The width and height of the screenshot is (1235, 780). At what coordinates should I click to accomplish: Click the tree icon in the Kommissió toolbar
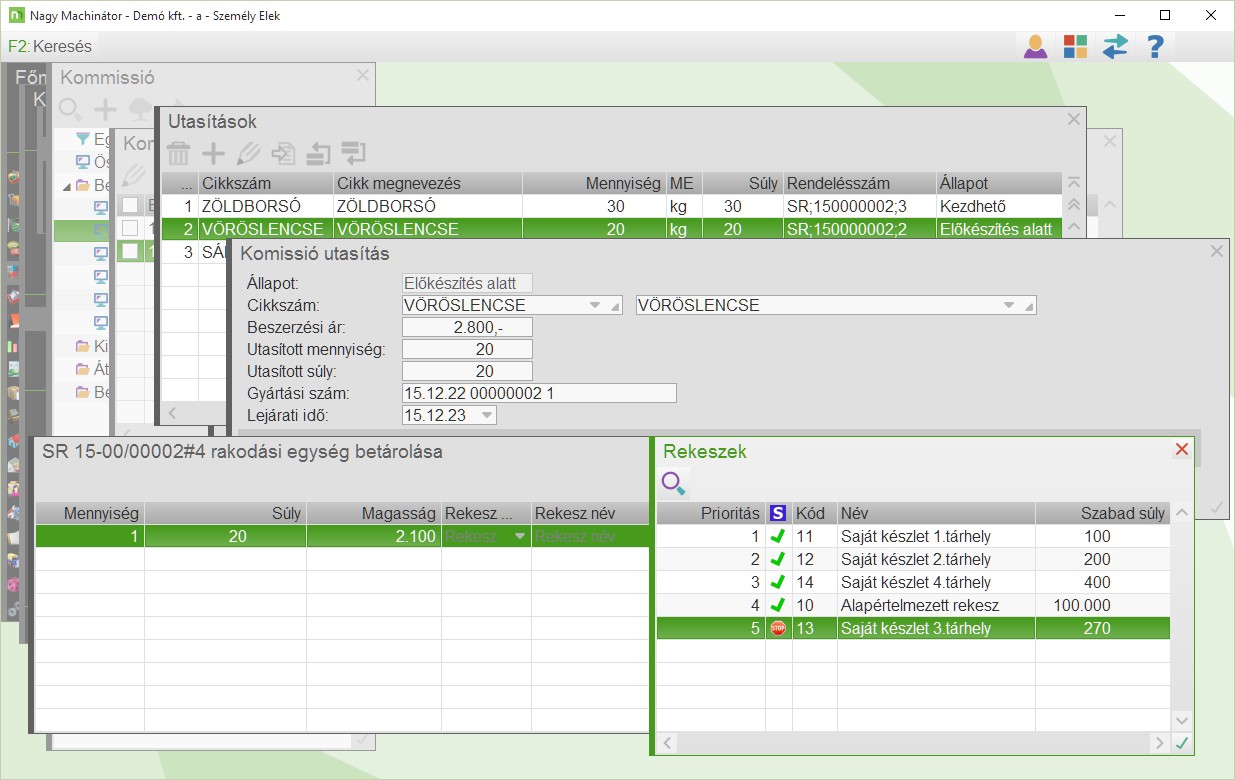coord(140,109)
